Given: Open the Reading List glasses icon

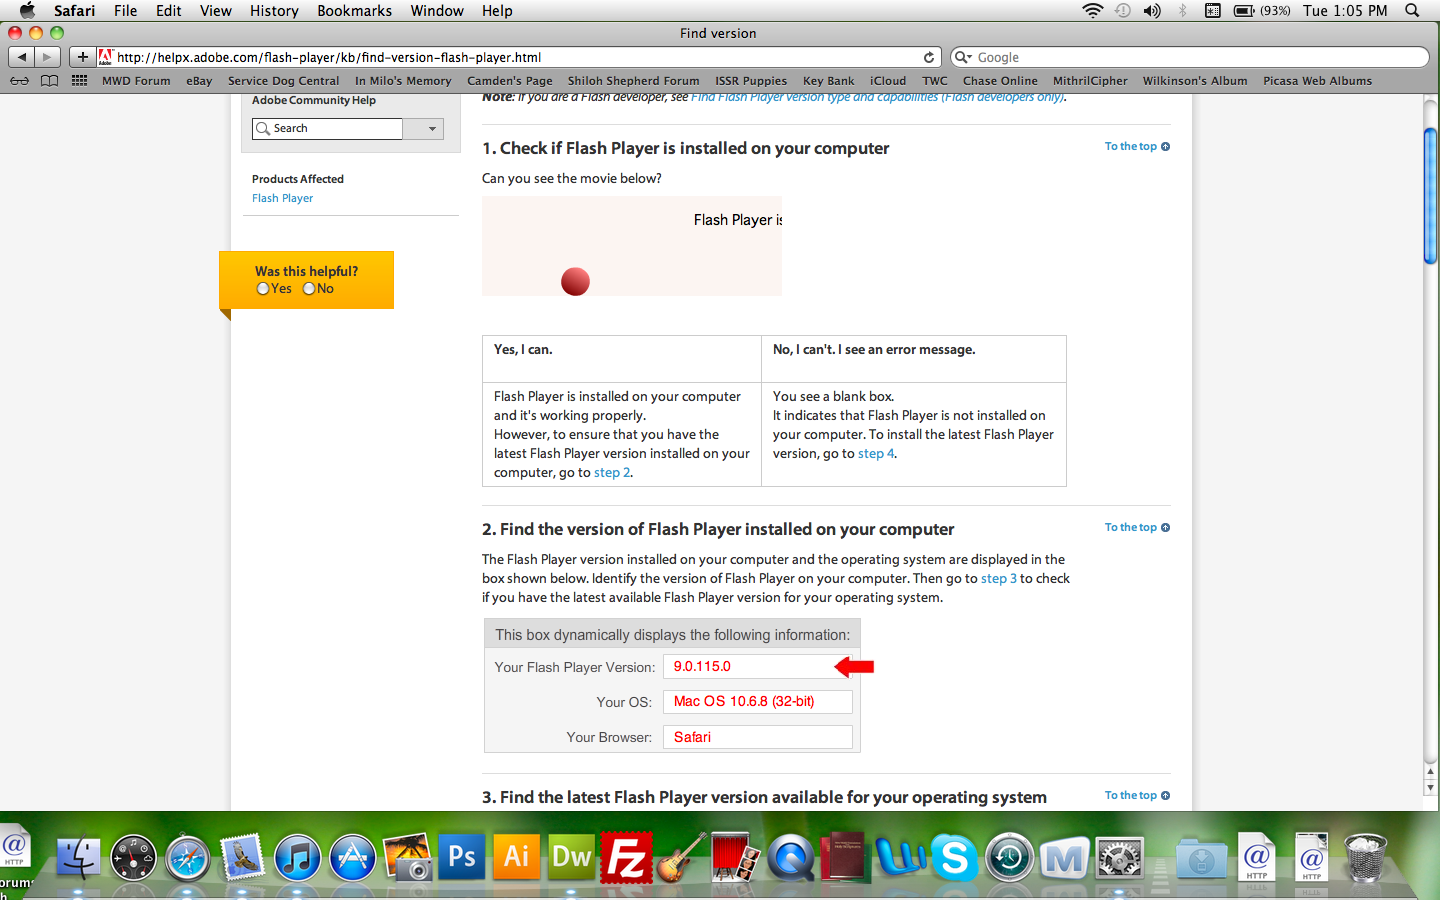Looking at the screenshot, I should [x=20, y=81].
